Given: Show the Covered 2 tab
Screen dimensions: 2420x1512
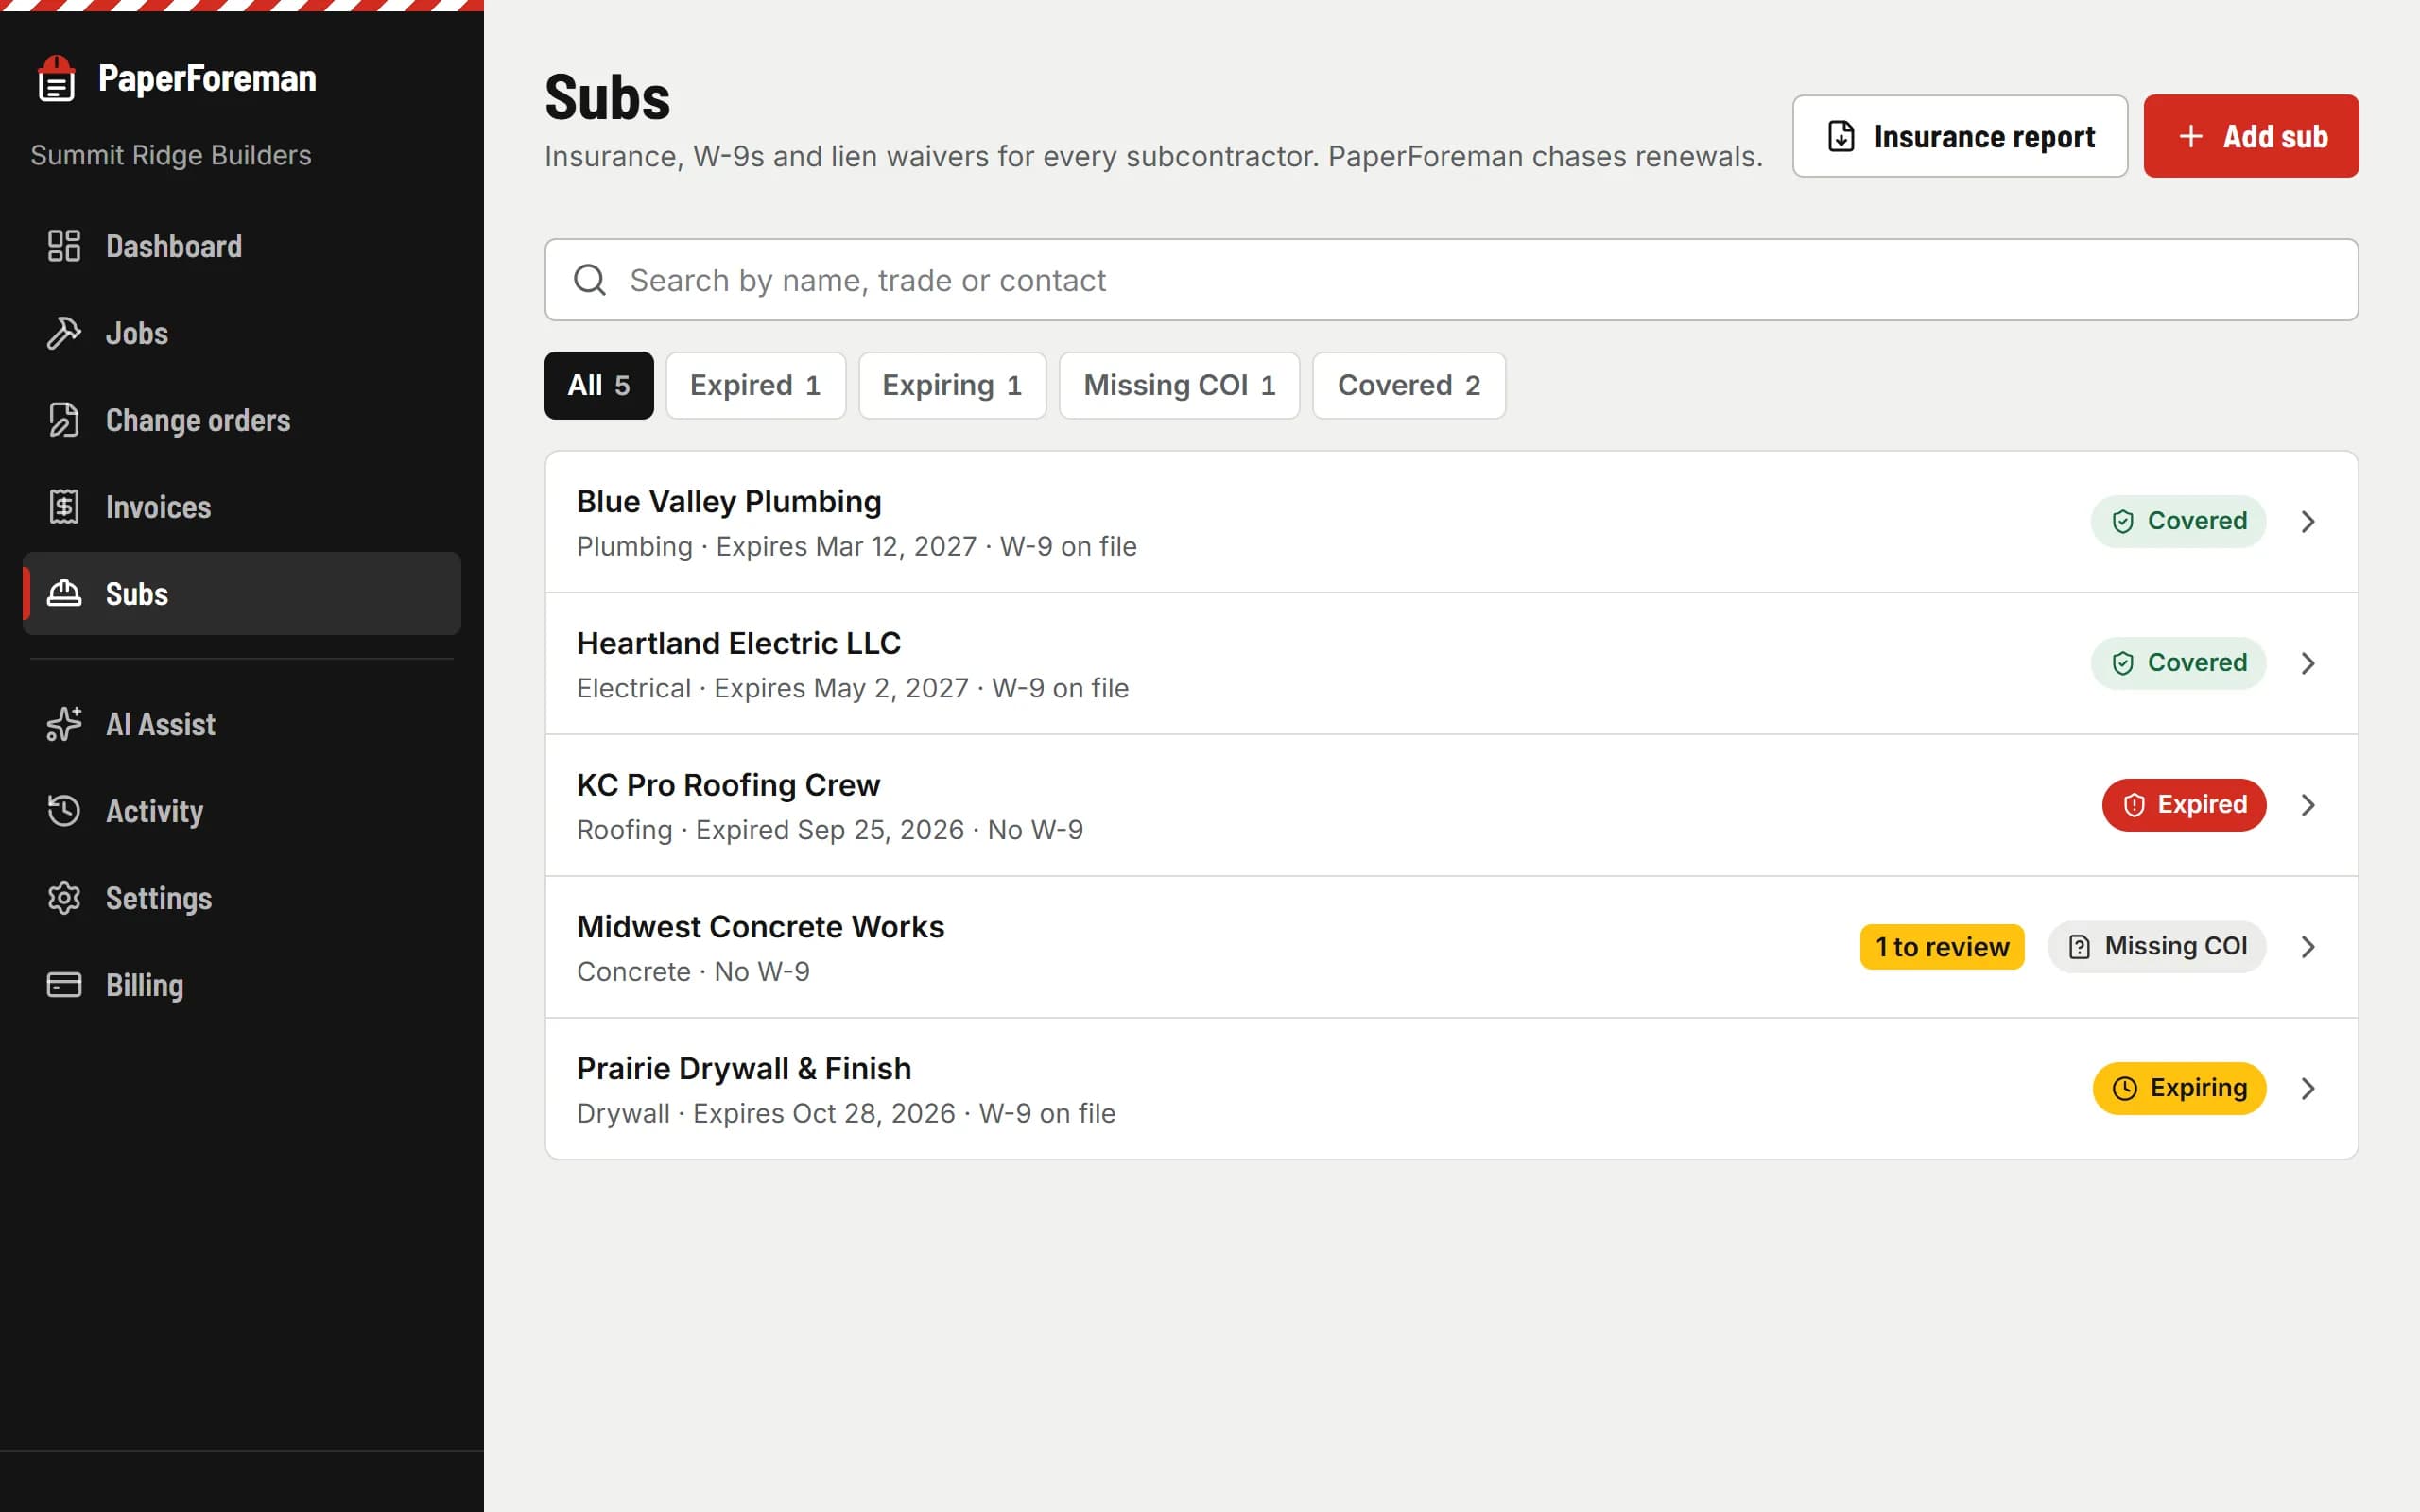Looking at the screenshot, I should tap(1408, 385).
